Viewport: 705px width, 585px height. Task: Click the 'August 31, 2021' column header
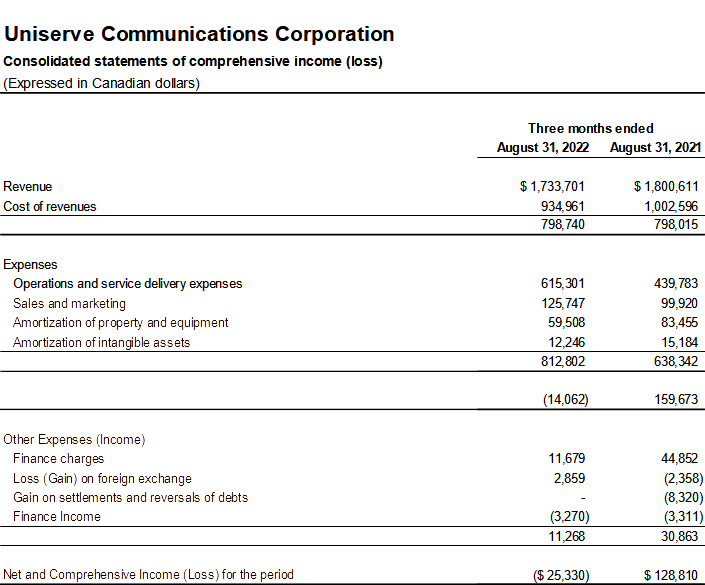pyautogui.click(x=655, y=148)
